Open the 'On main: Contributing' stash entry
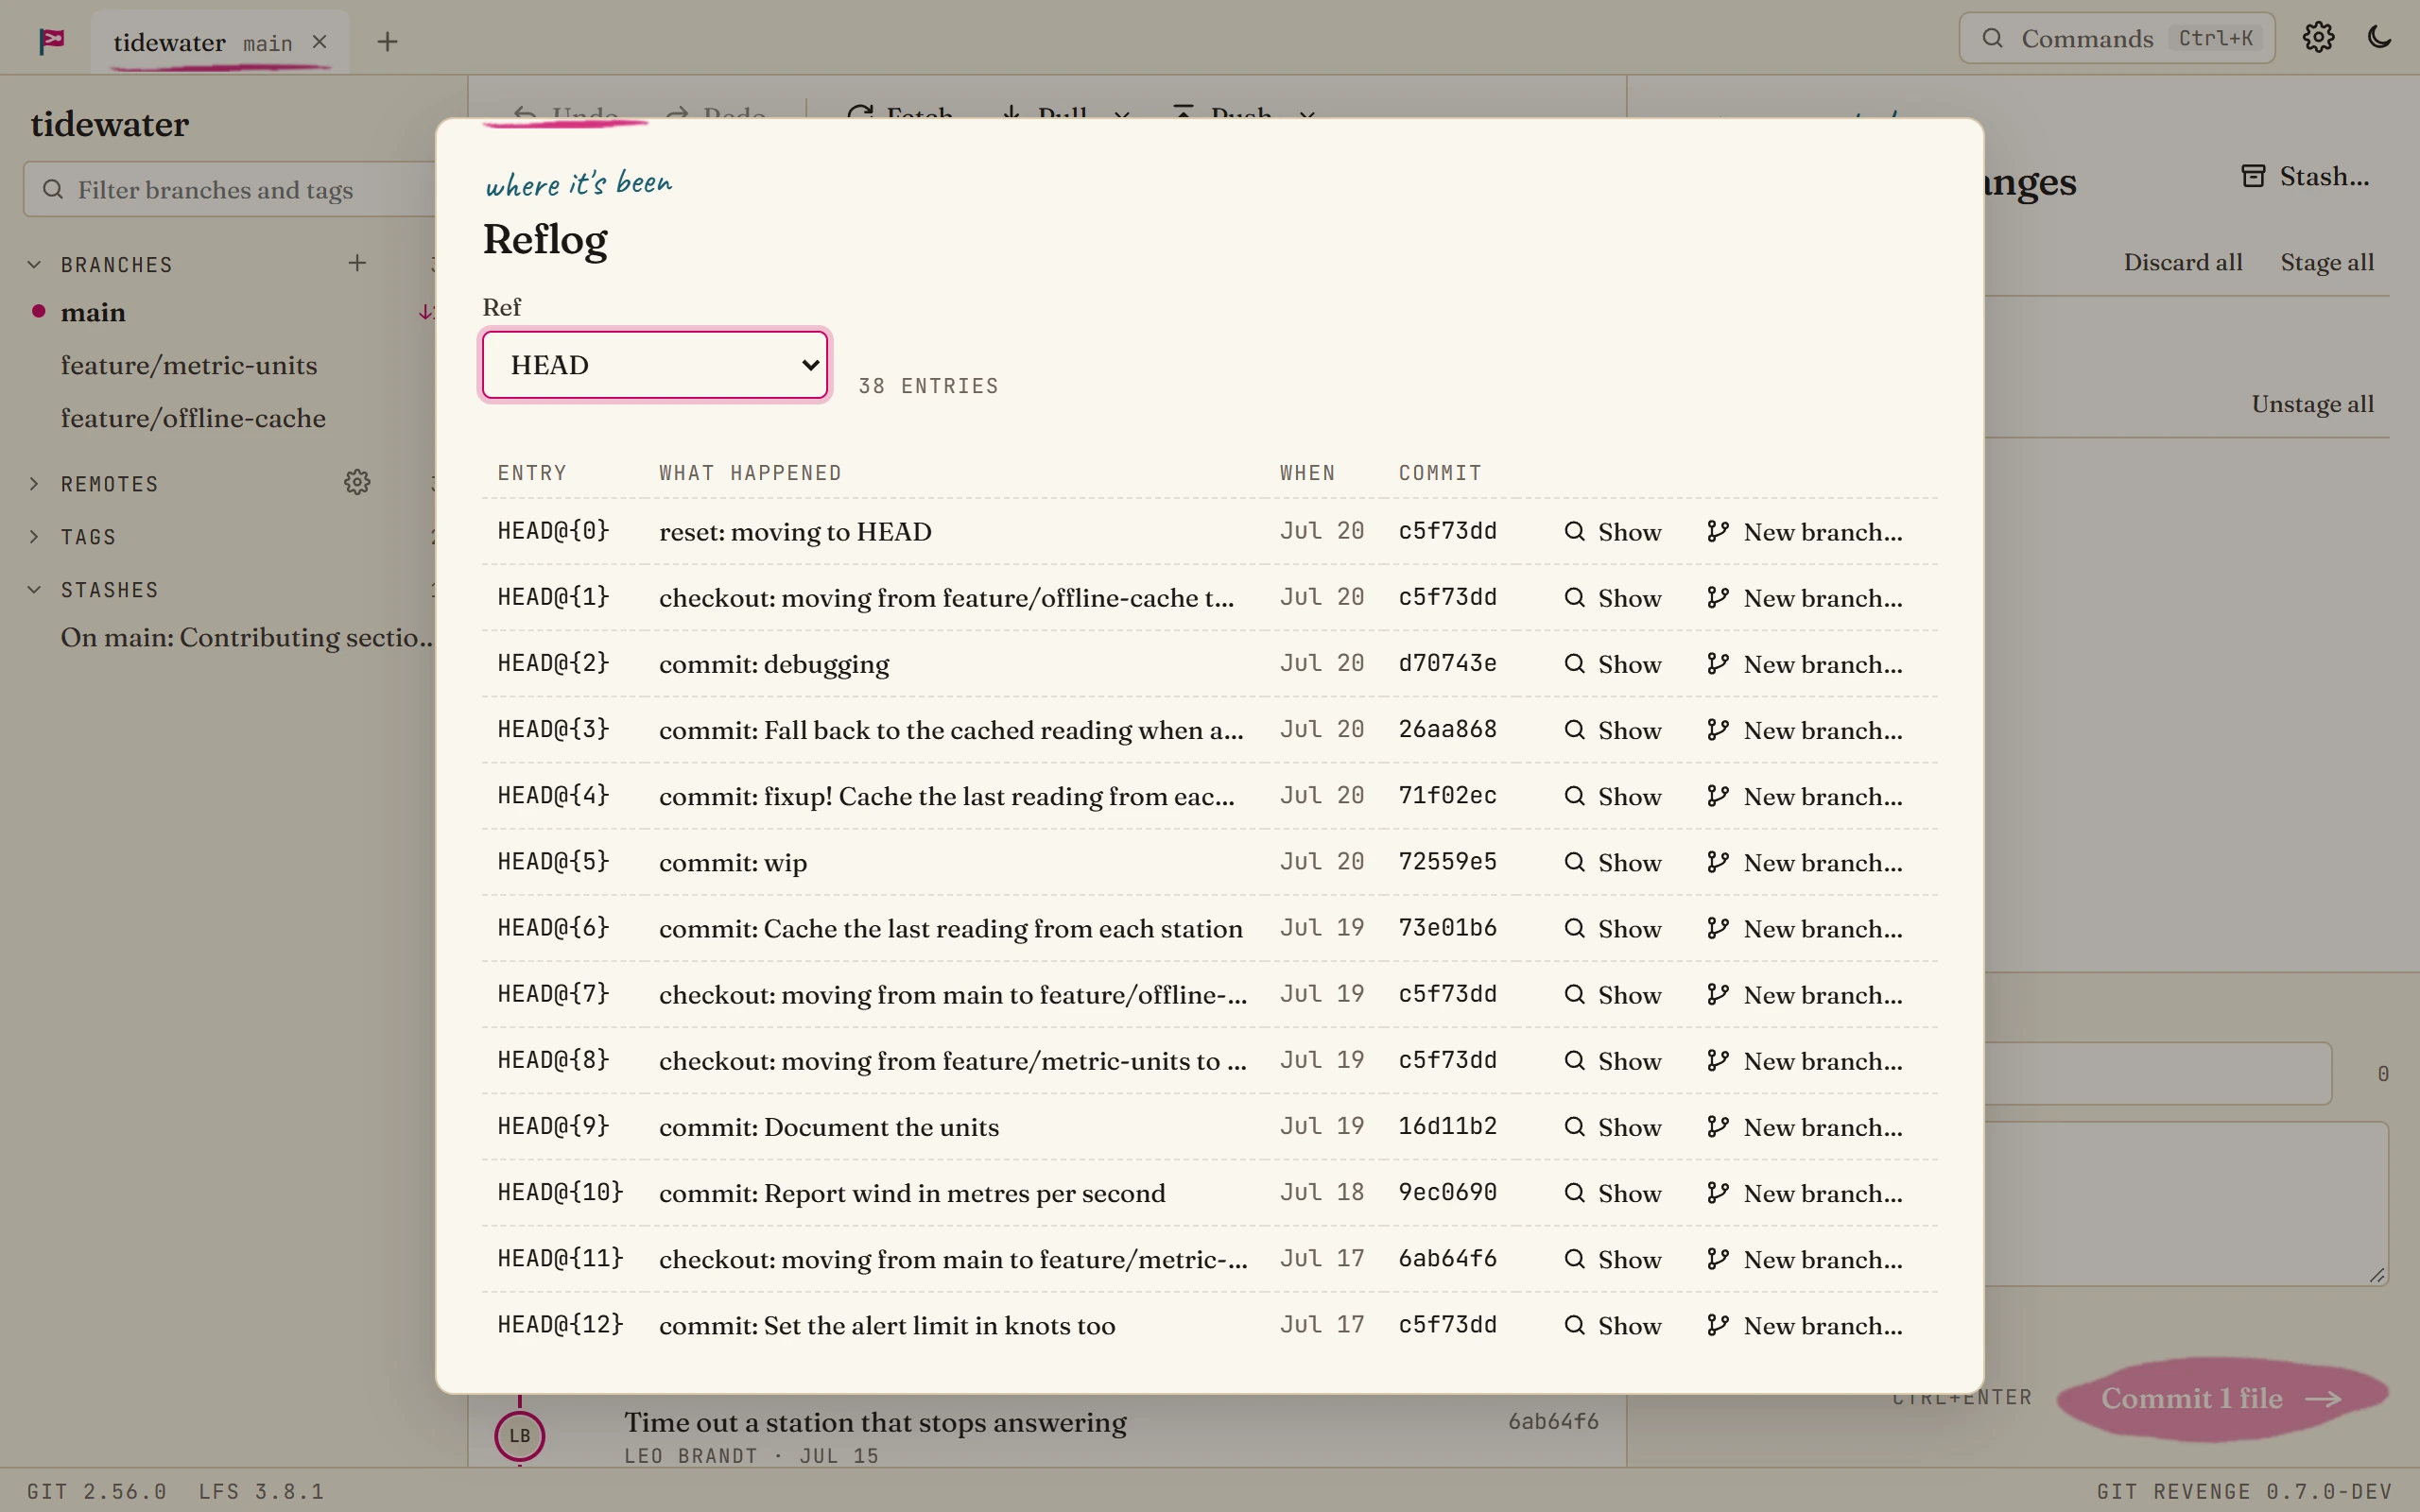Screen dimensions: 2420x1512 coord(246,637)
